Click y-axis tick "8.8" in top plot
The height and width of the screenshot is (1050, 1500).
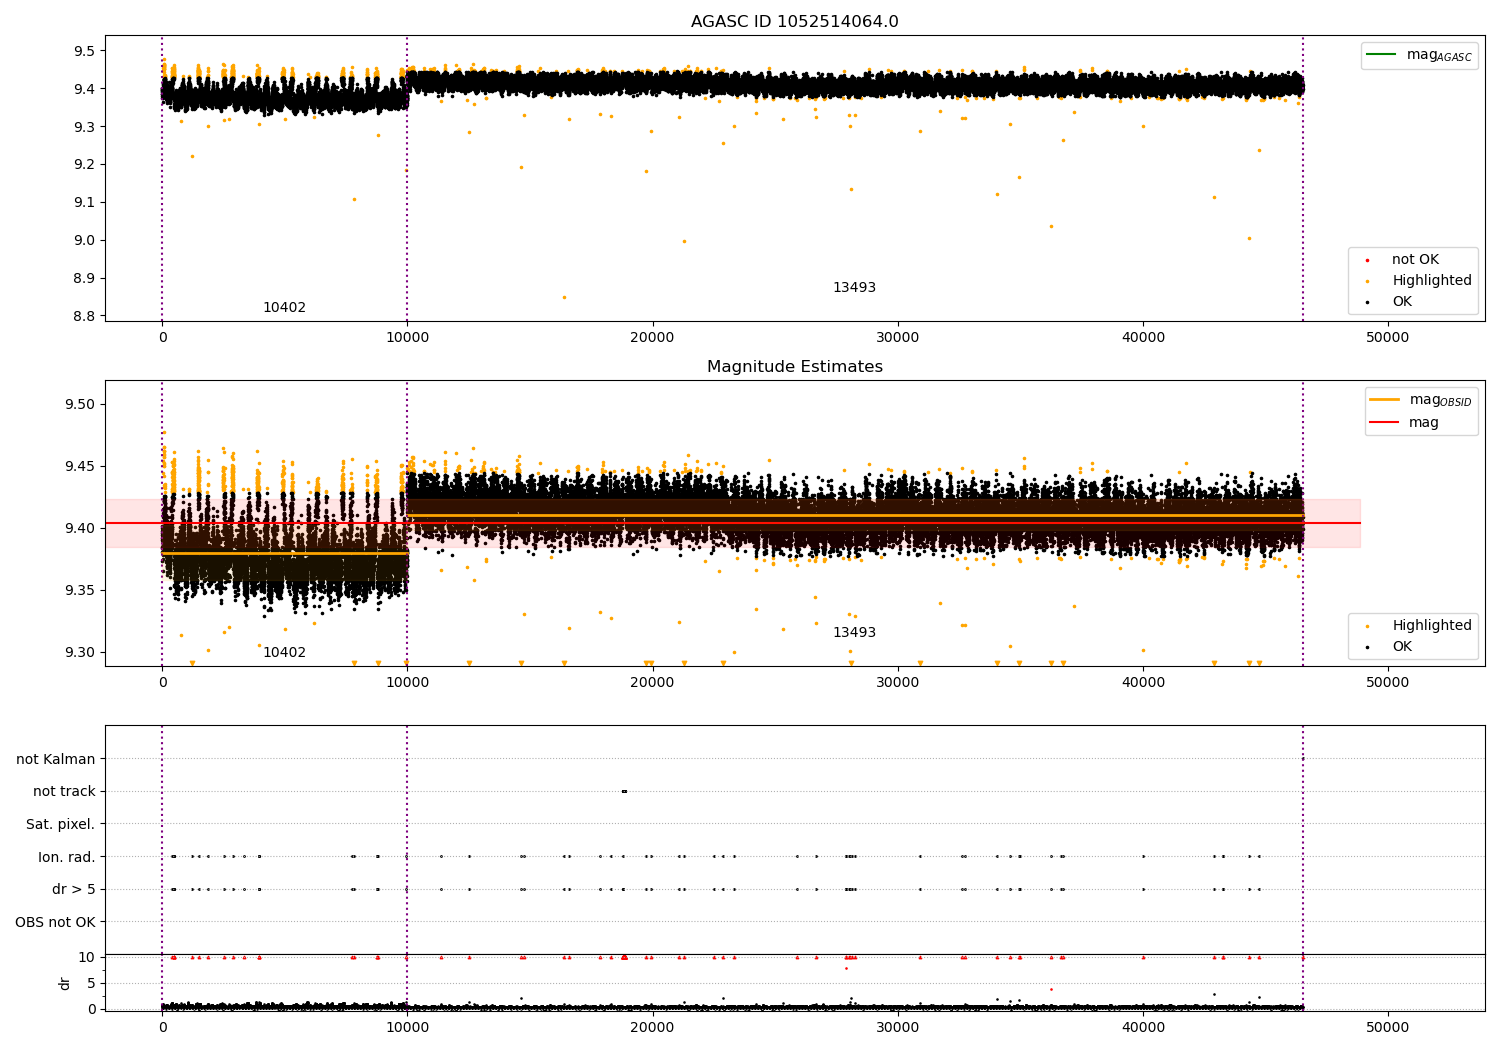85,317
